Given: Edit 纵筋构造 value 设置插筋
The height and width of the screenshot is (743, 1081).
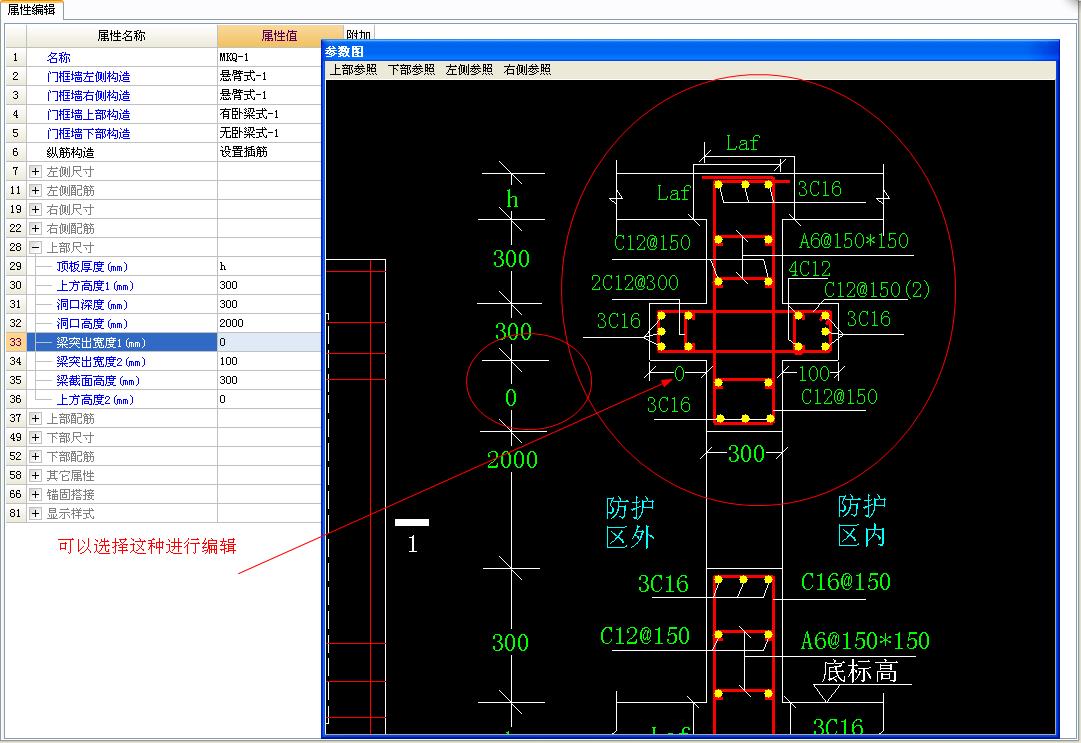Looking at the screenshot, I should (x=270, y=152).
